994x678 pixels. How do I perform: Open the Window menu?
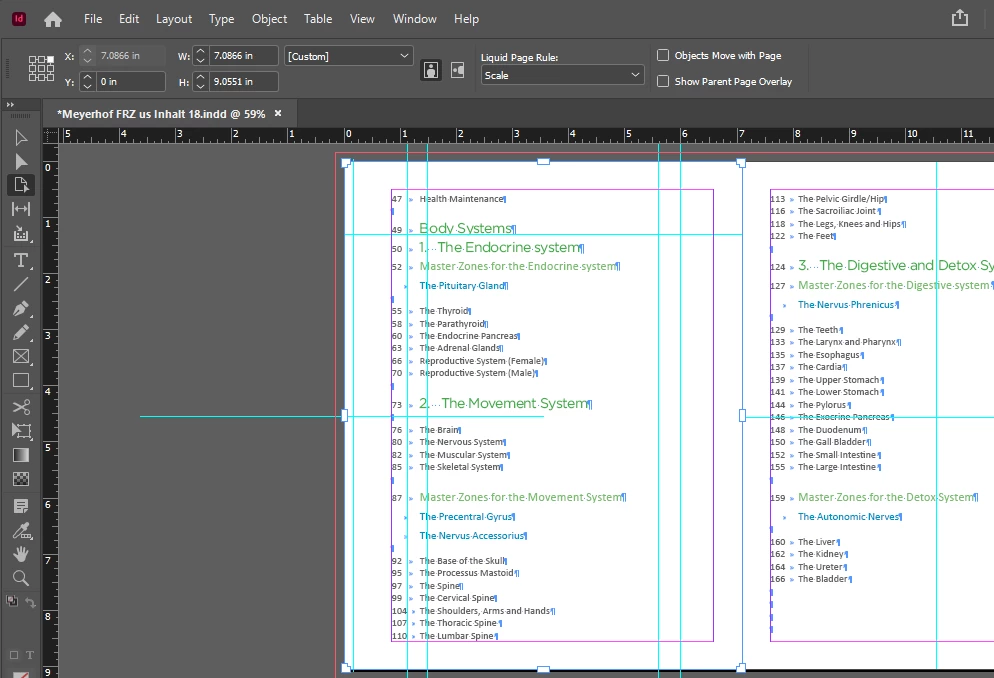click(415, 19)
